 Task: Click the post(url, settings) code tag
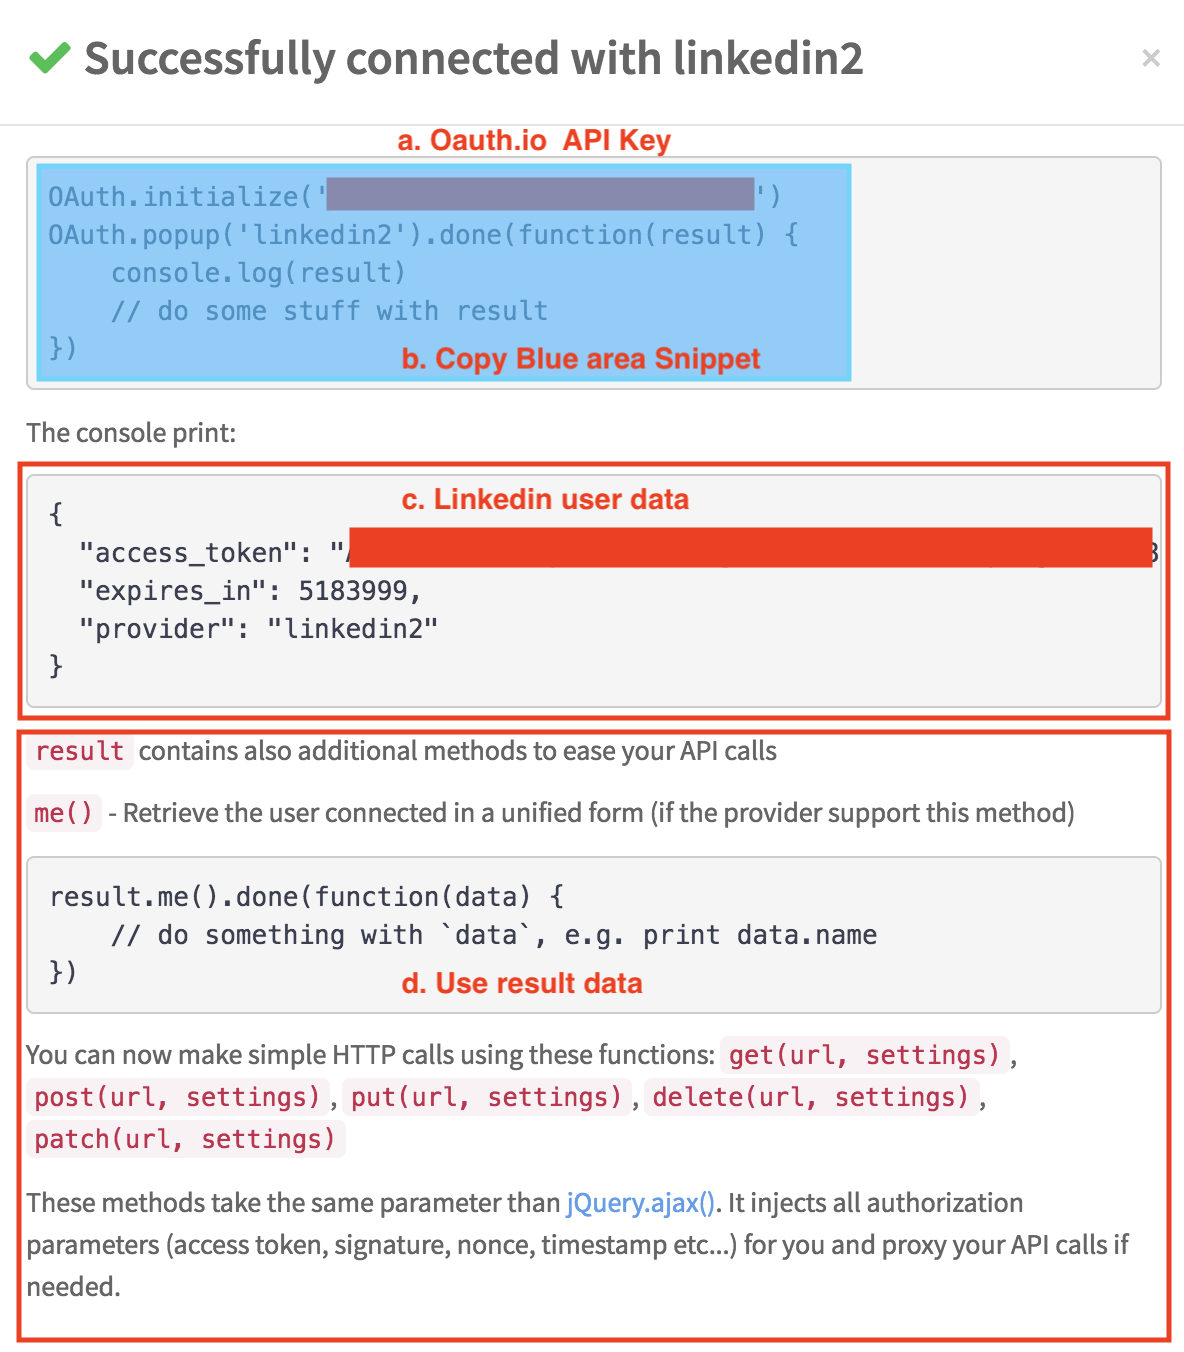[x=177, y=1097]
